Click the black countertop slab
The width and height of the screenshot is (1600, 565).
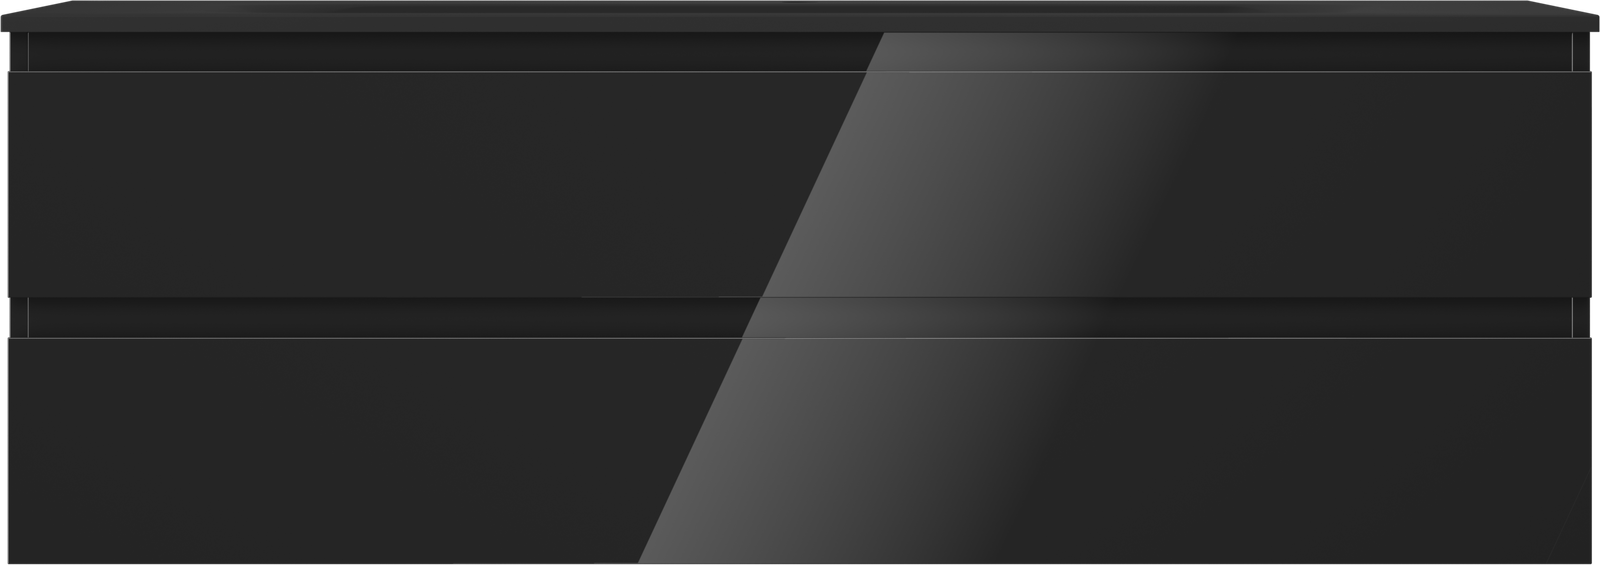pyautogui.click(x=800, y=16)
